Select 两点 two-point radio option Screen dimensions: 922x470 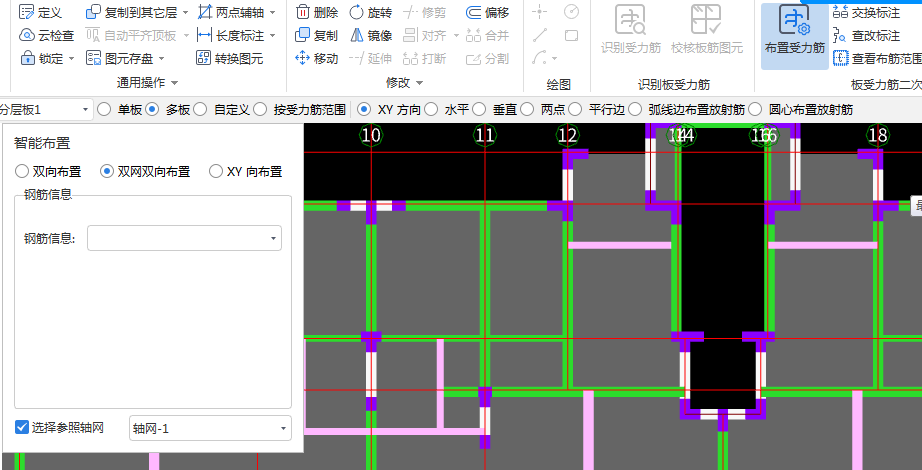coord(527,109)
